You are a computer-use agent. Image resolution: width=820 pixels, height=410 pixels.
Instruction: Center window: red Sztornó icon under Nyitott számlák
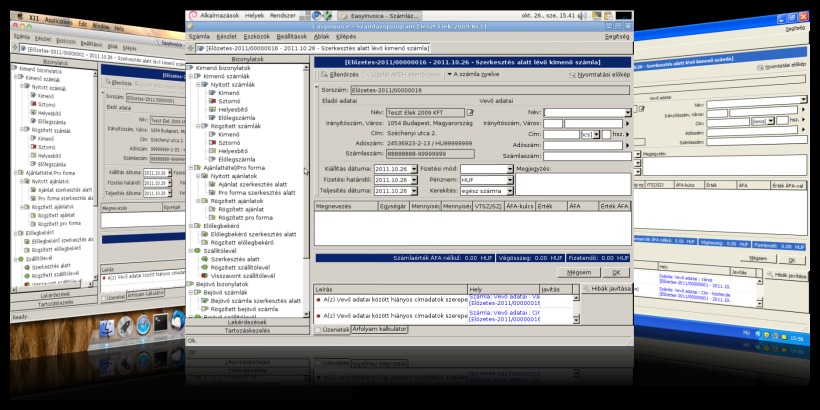pyautogui.click(x=212, y=101)
